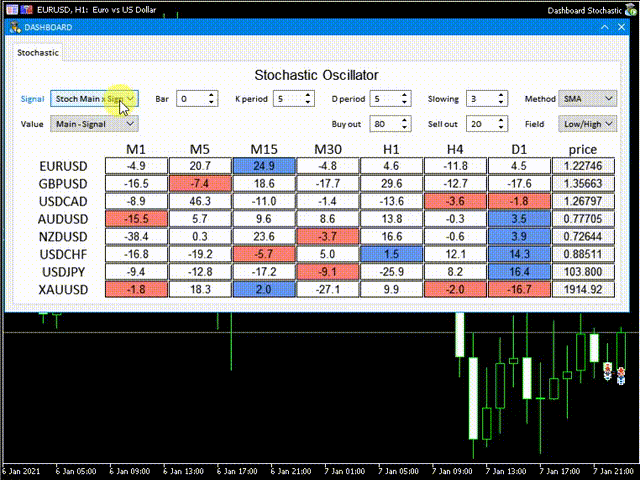This screenshot has width=640, height=480.
Task: Open the Value dropdown showing Main - Signal
Action: [94, 124]
